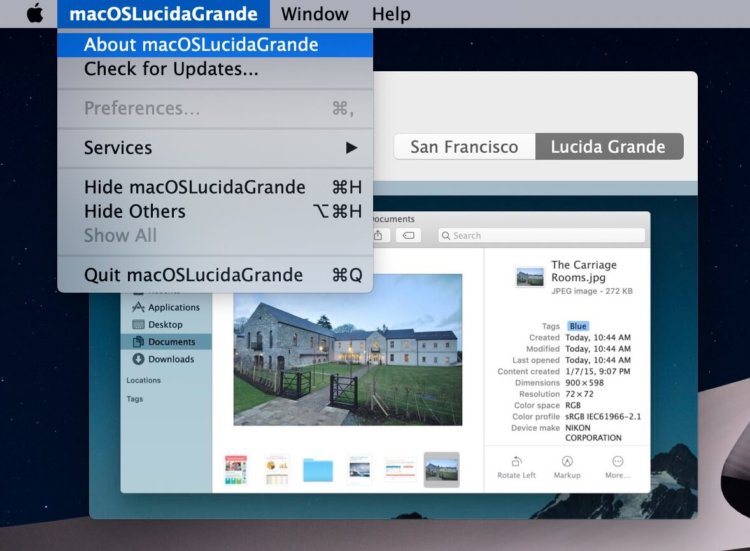Click the Downloads arrow icon

(x=138, y=359)
